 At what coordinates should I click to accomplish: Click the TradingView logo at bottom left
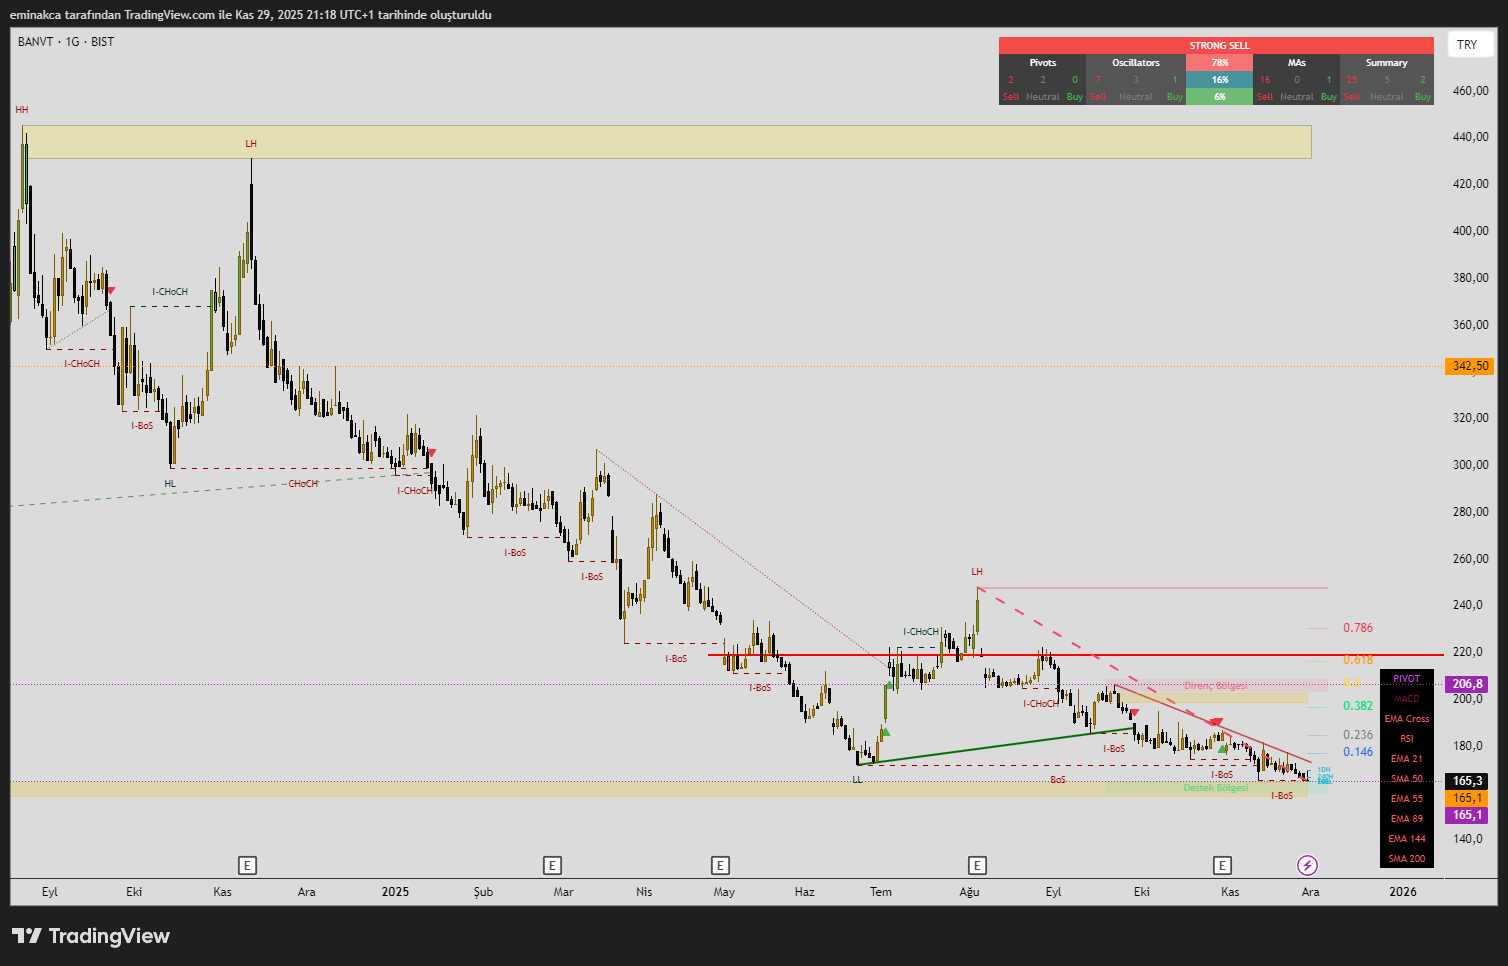click(x=91, y=936)
